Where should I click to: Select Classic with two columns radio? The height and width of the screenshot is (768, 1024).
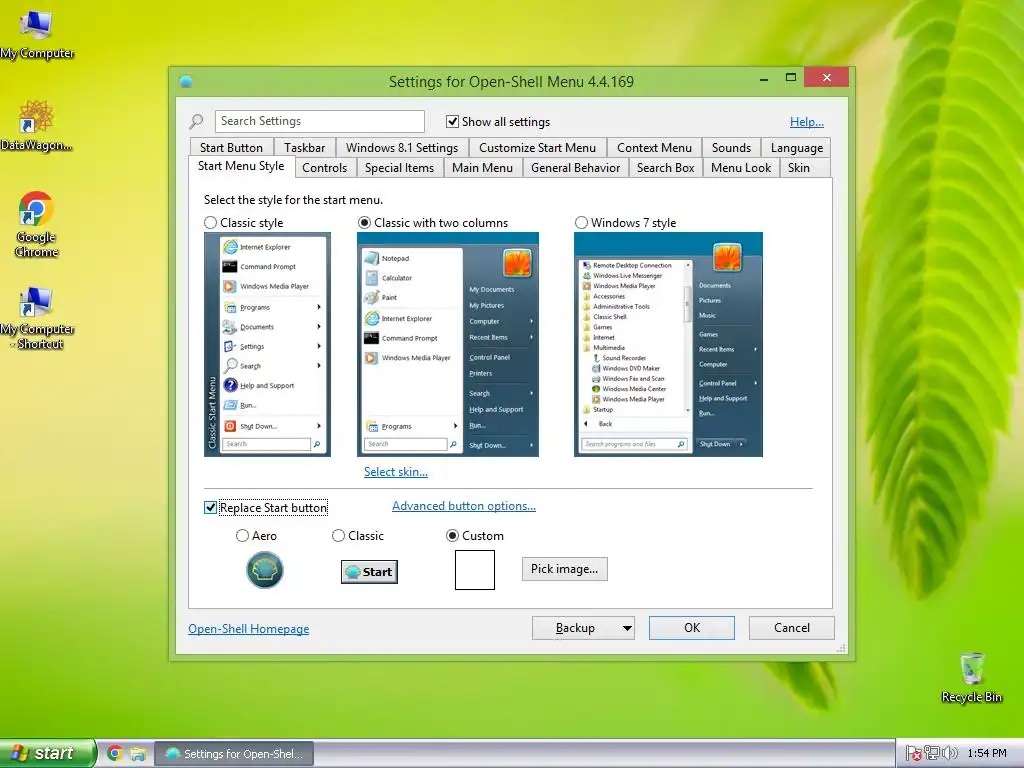point(364,223)
